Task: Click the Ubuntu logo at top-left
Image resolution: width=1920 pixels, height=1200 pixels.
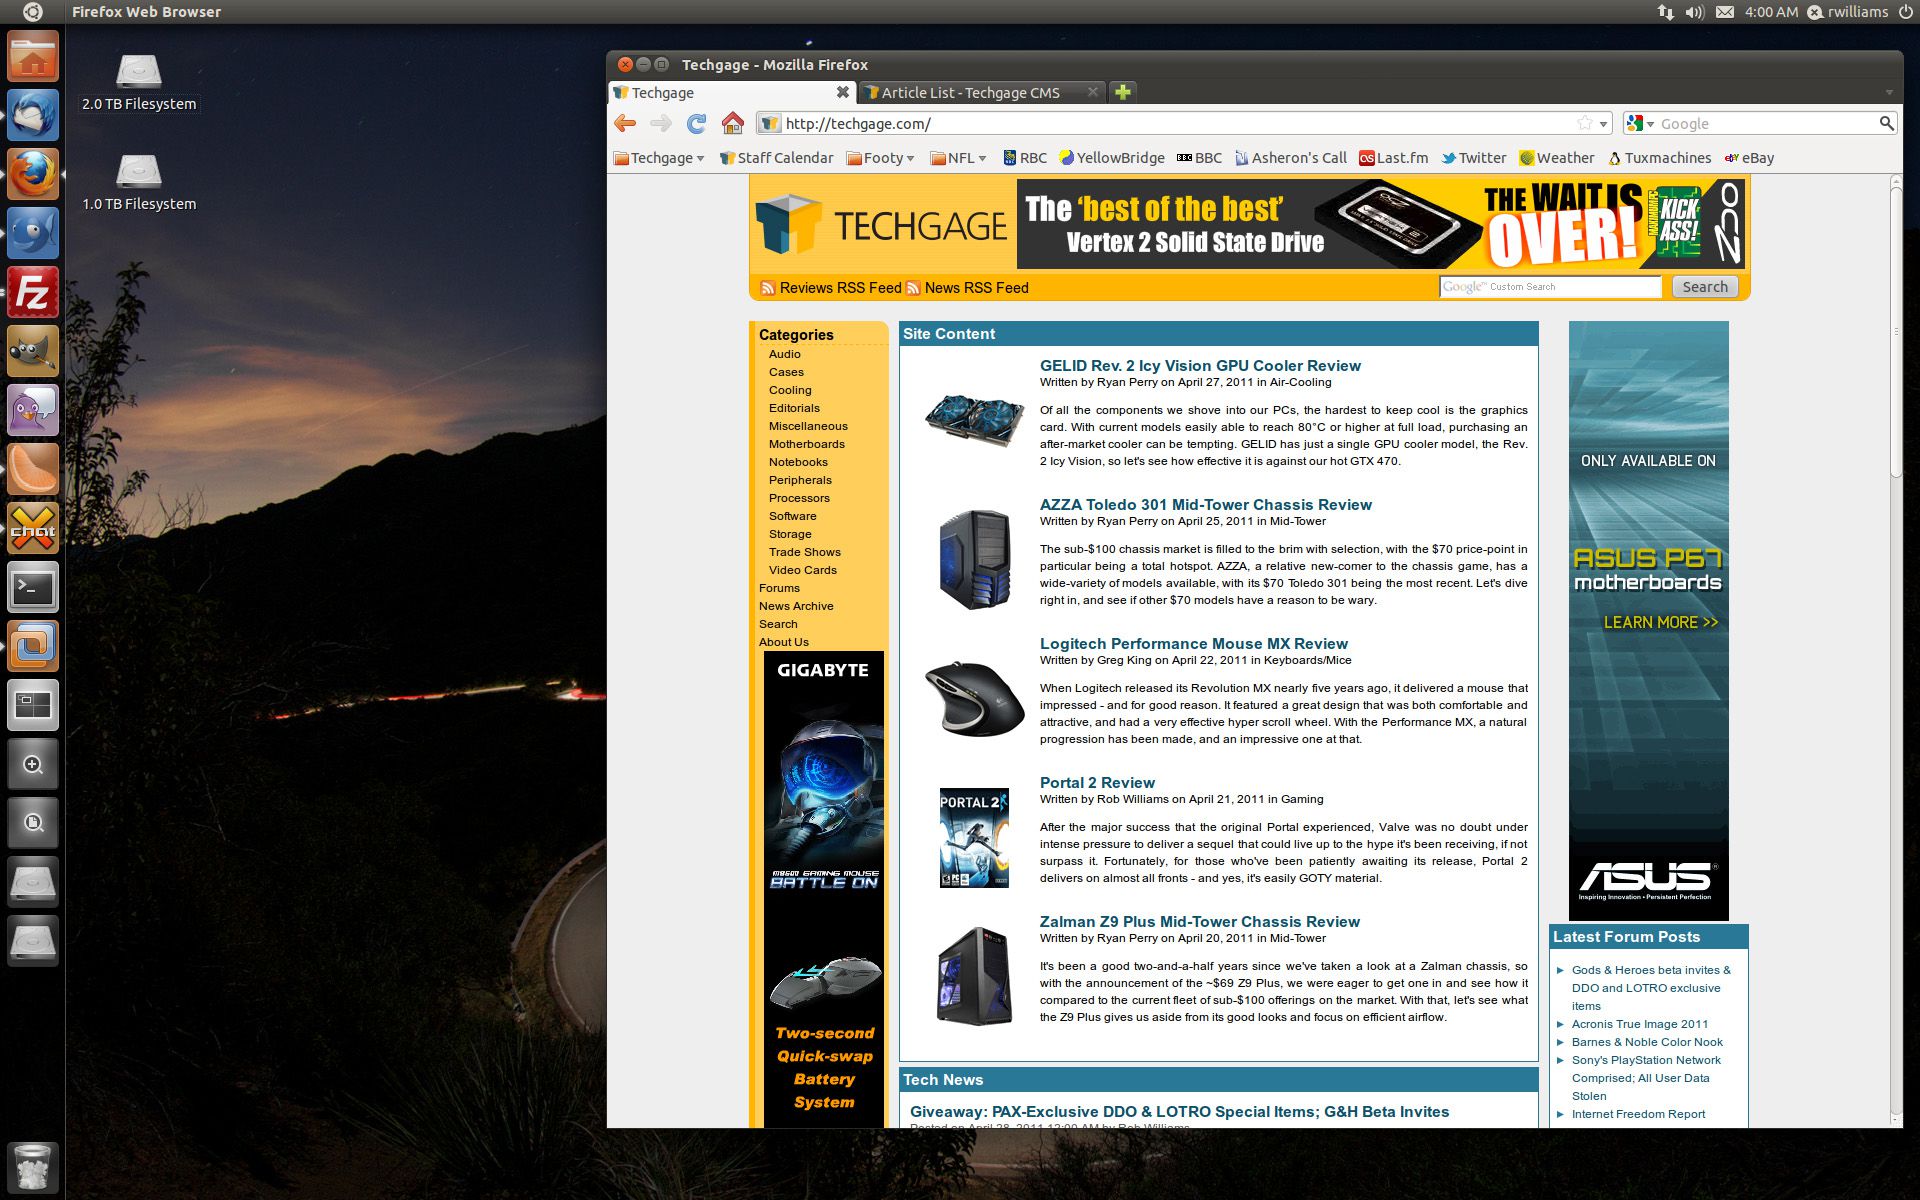Action: click(33, 12)
